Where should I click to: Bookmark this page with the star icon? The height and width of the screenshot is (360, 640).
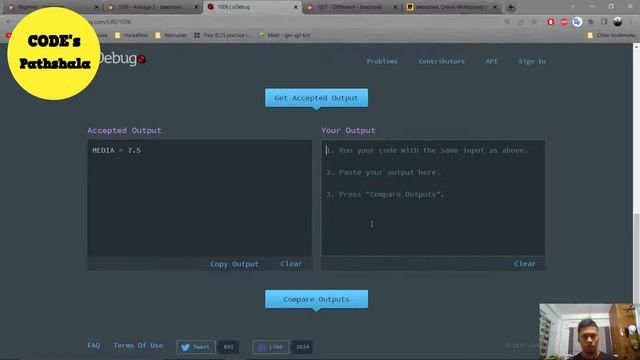(x=534, y=22)
